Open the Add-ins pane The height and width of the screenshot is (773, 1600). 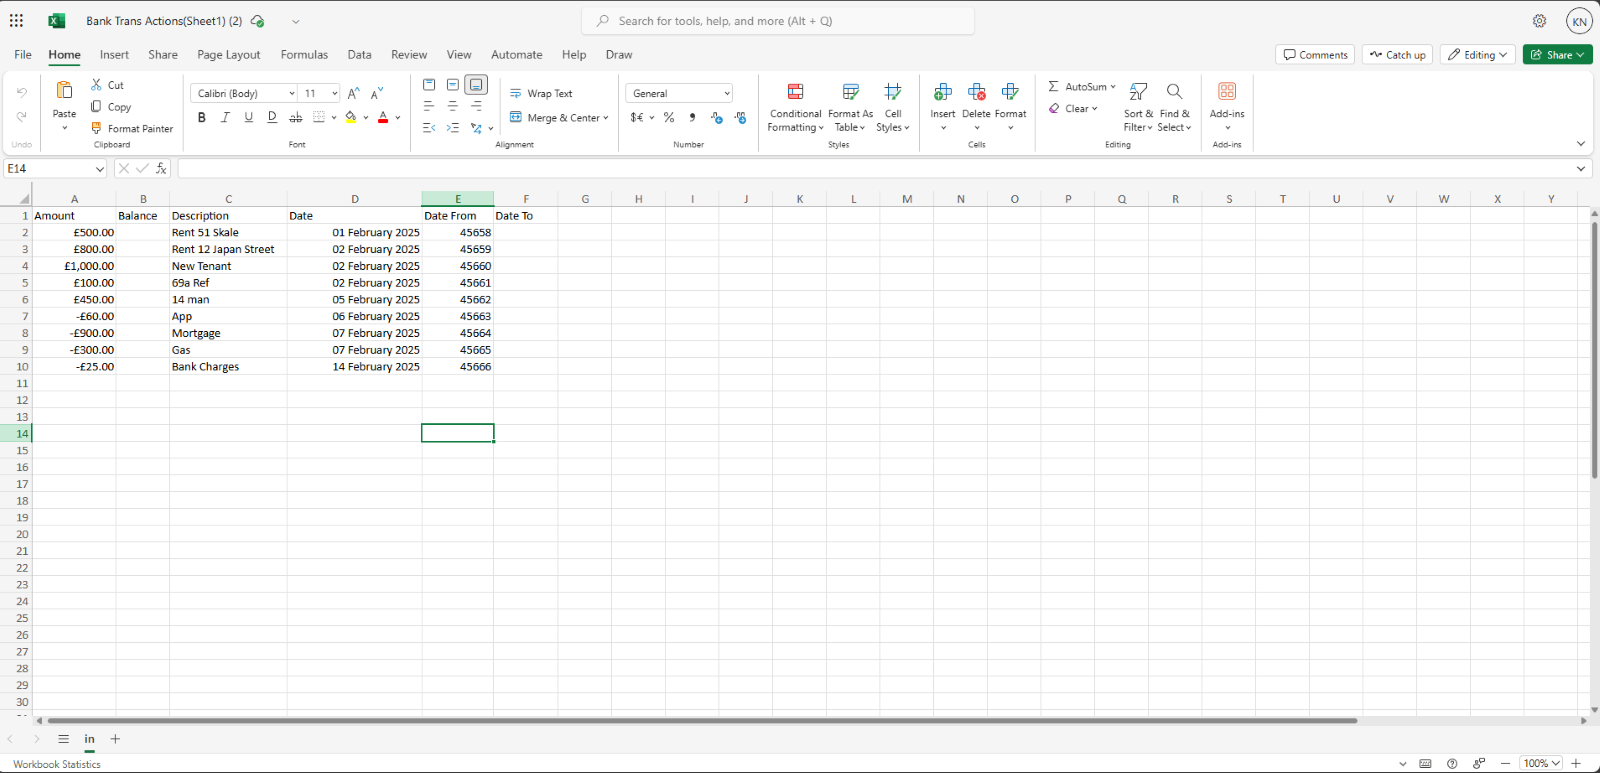click(x=1227, y=106)
